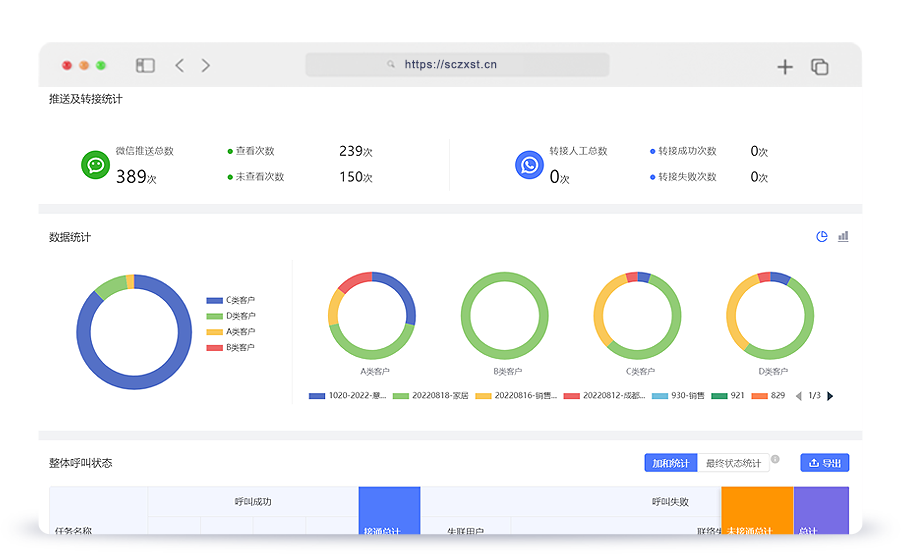The image size is (901, 554).
Task: Click the 导出 export button
Action: pos(824,463)
